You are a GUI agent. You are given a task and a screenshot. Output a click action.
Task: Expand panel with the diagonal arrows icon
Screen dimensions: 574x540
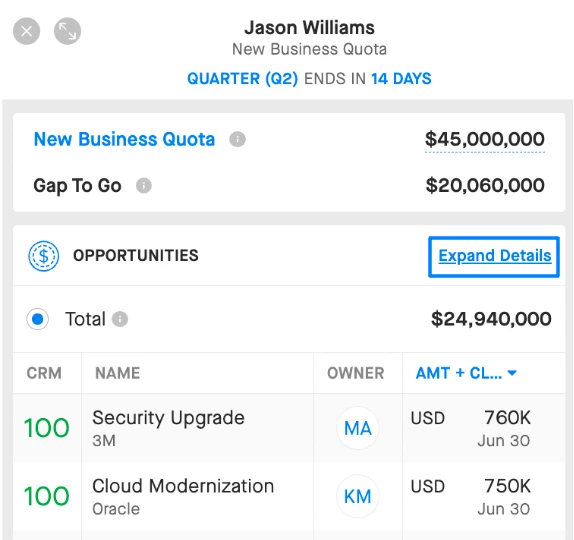click(x=67, y=31)
